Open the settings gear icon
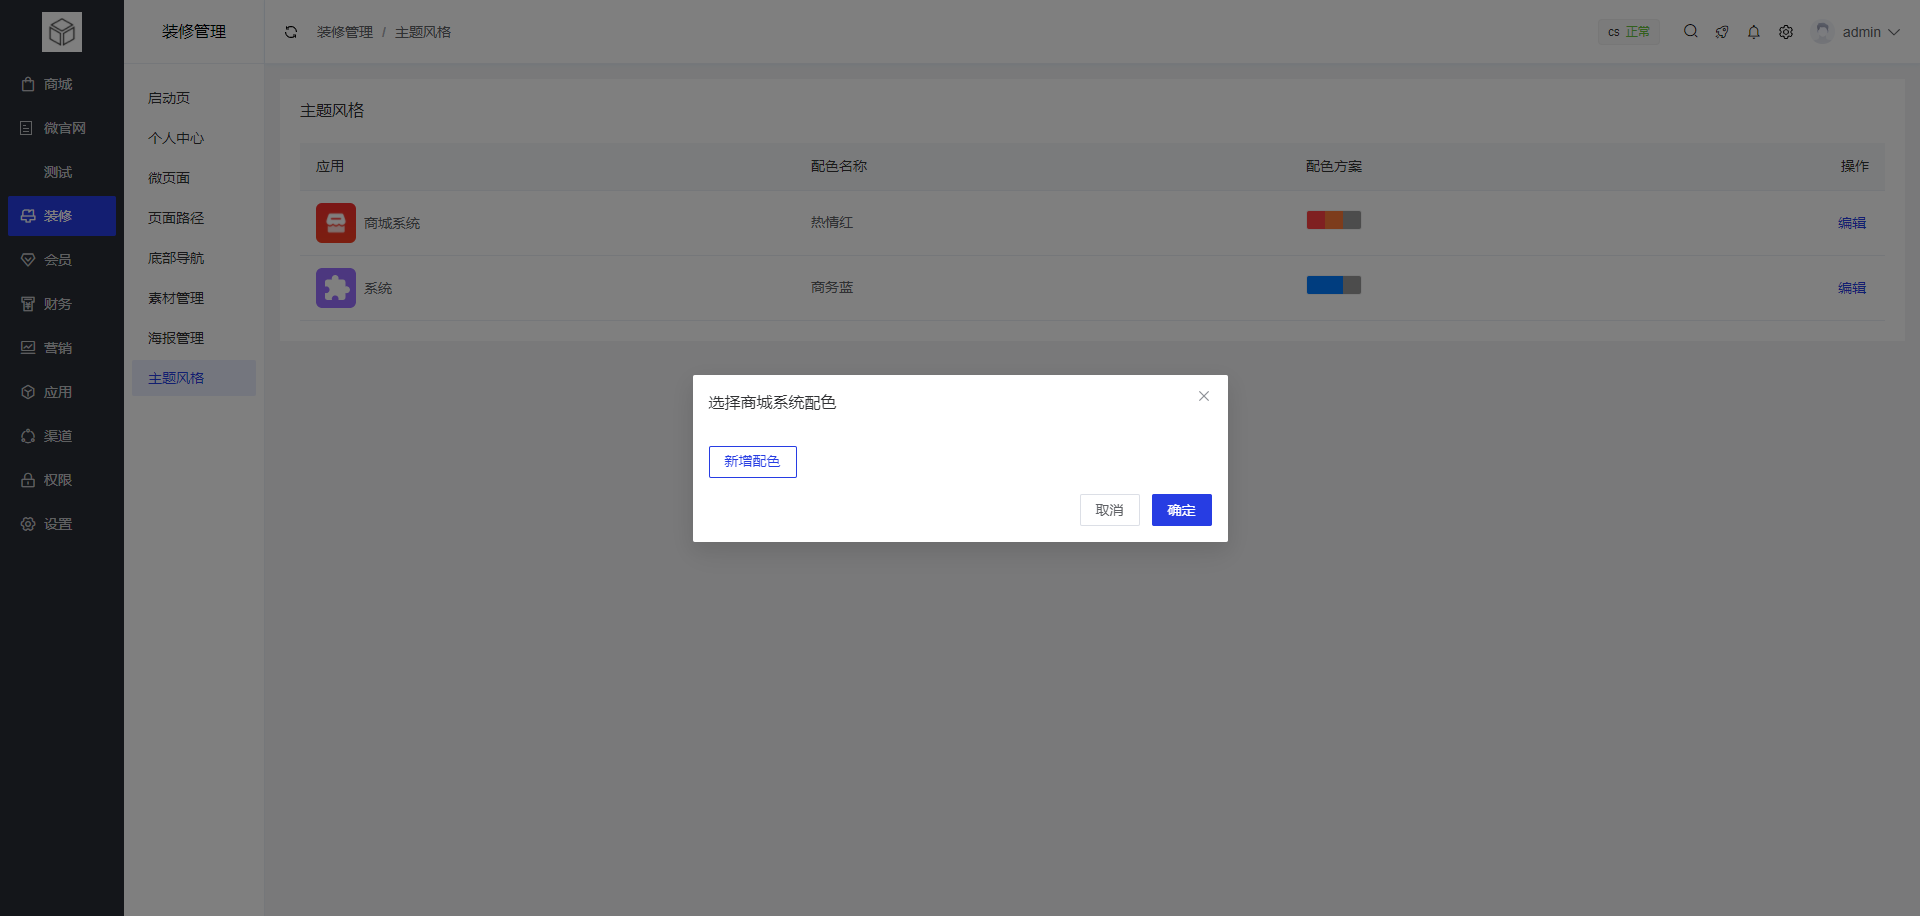 tap(1787, 31)
